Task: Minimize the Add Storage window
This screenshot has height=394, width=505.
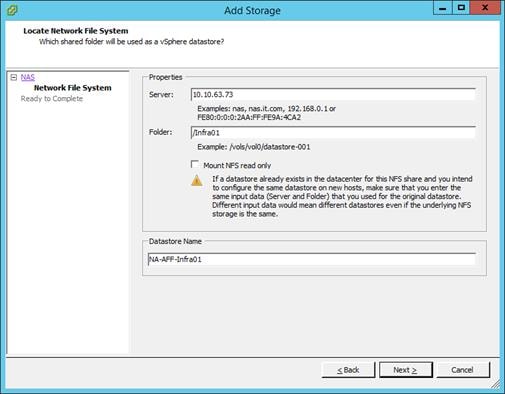Action: (443, 8)
